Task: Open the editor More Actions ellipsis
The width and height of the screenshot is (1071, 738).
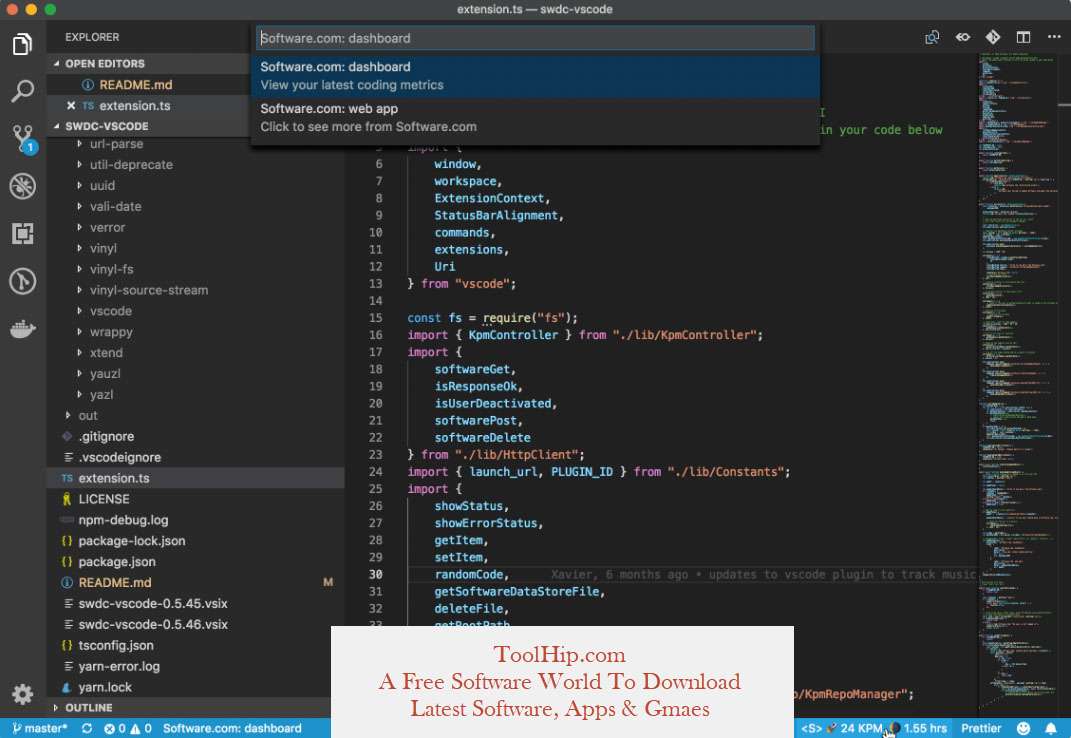Action: tap(1054, 37)
